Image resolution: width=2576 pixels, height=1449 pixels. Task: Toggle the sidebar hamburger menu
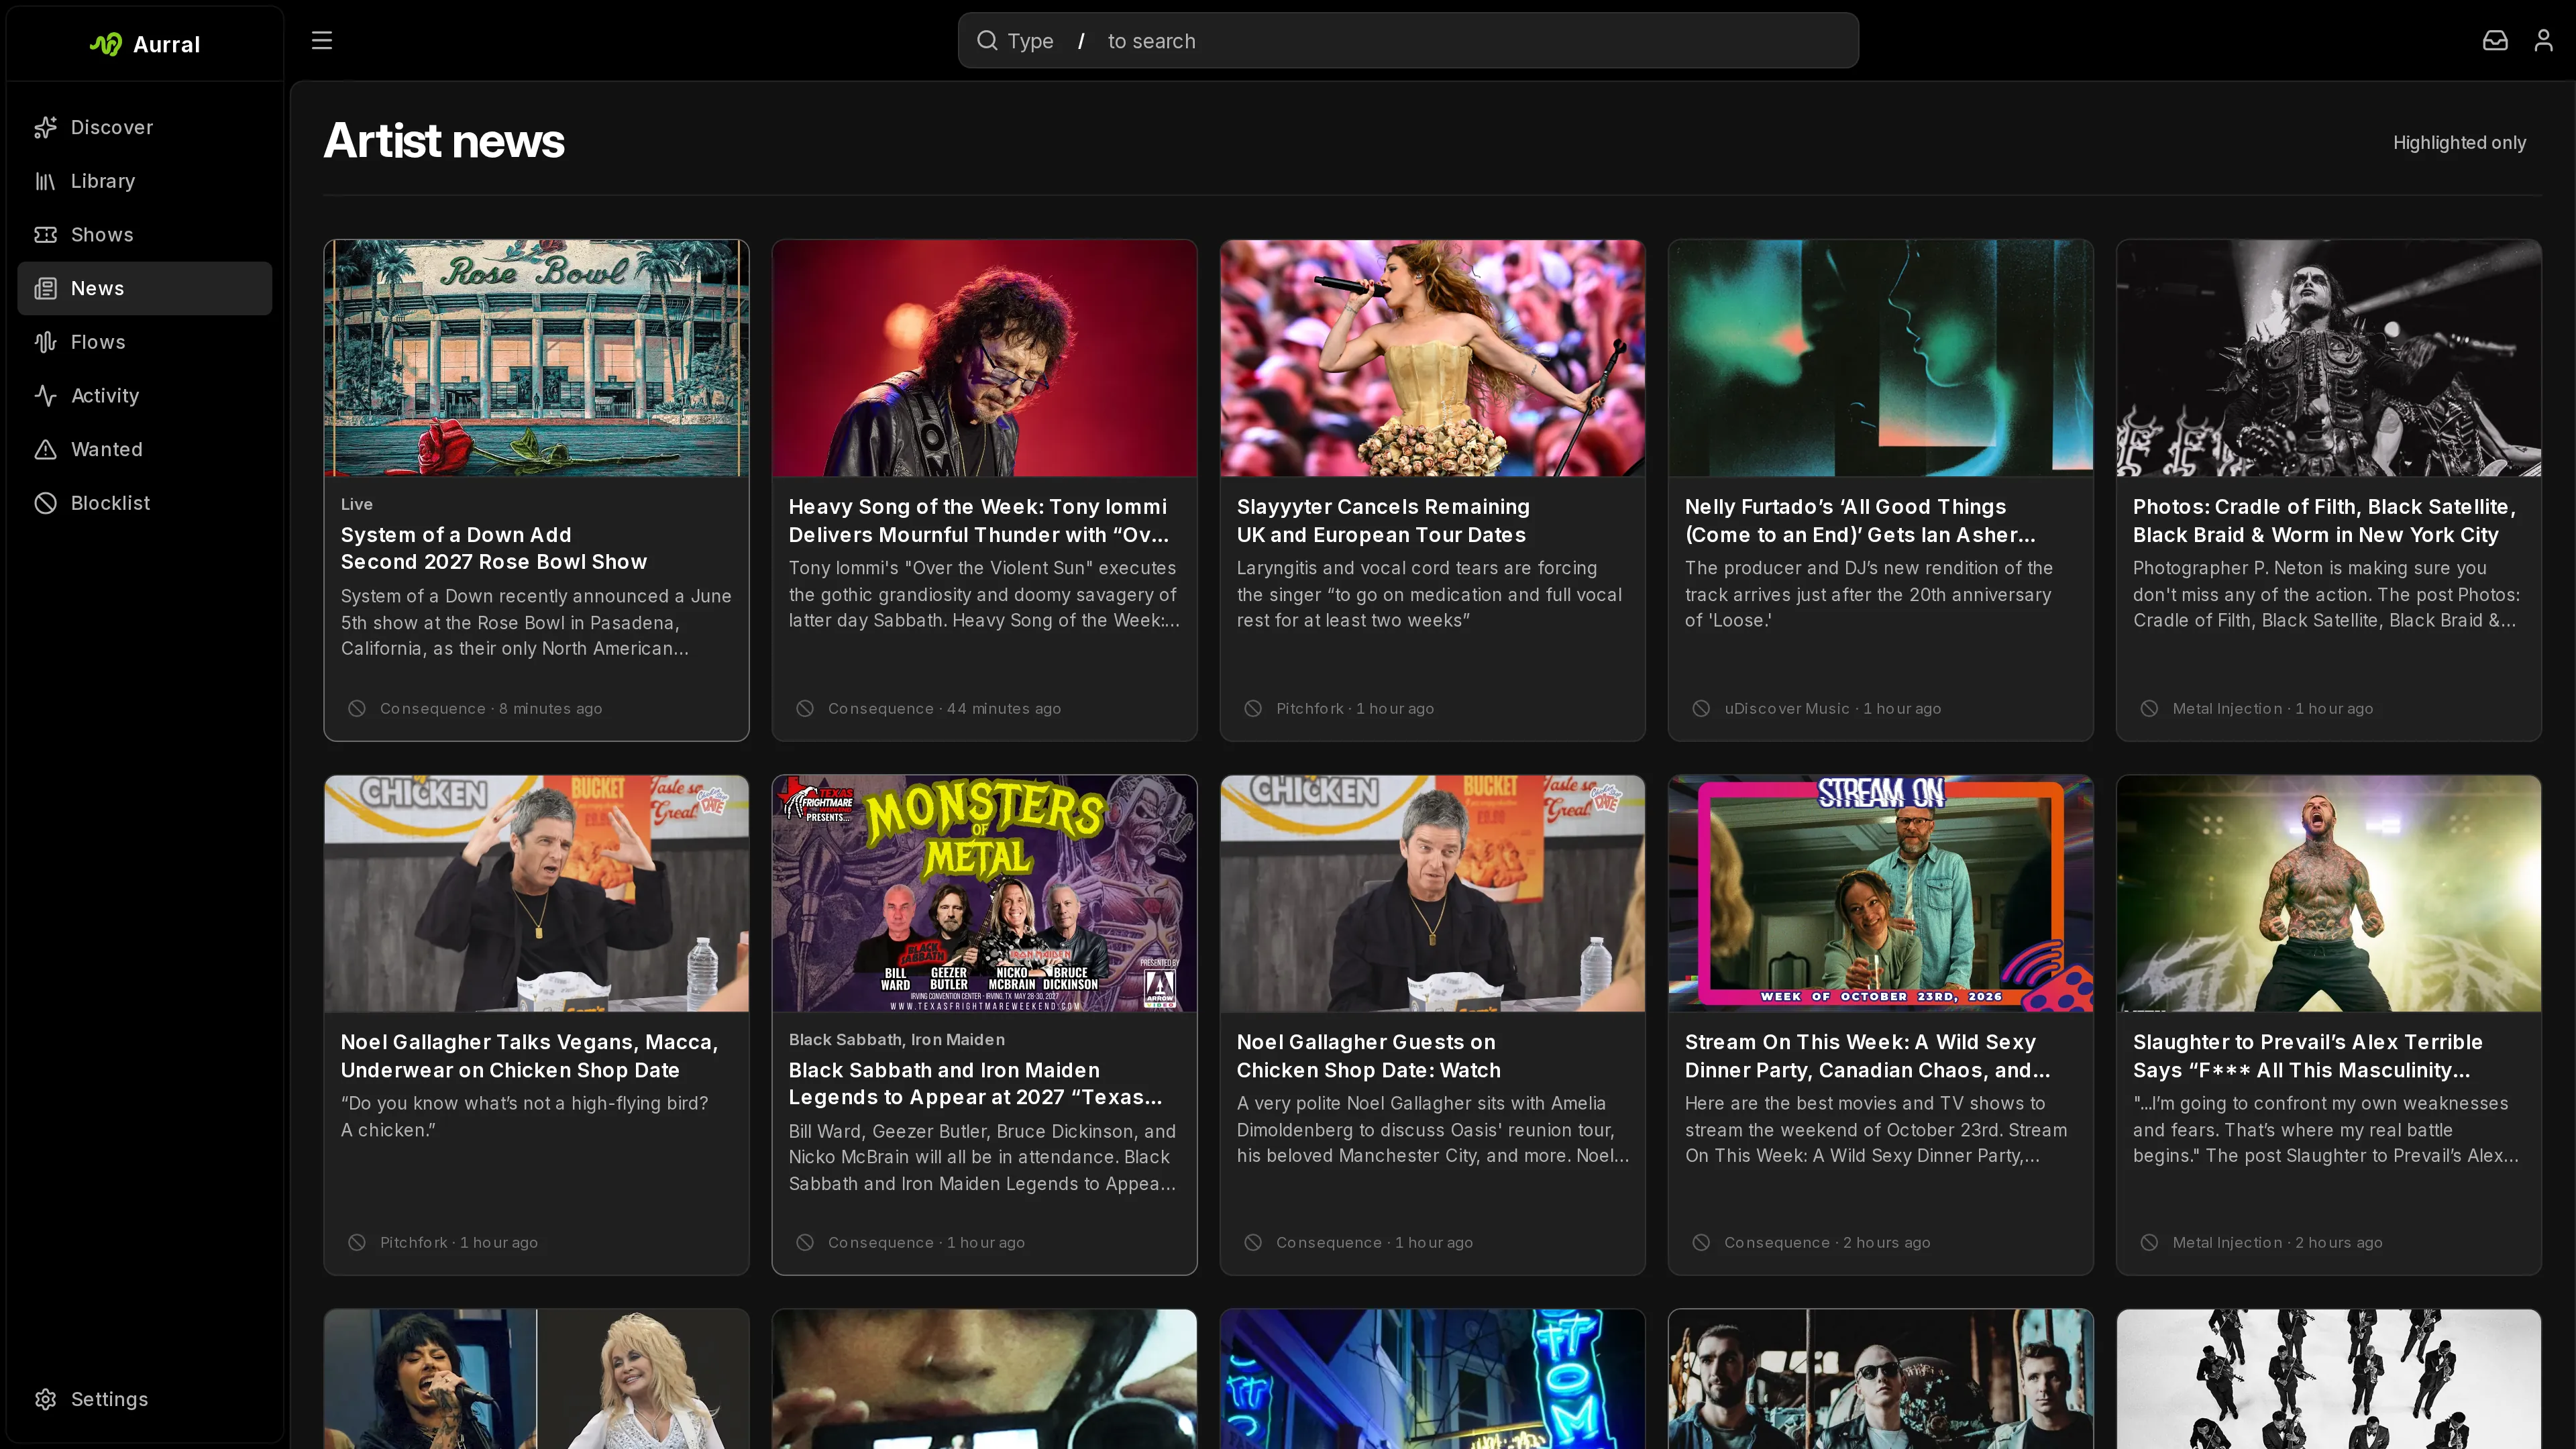[322, 41]
